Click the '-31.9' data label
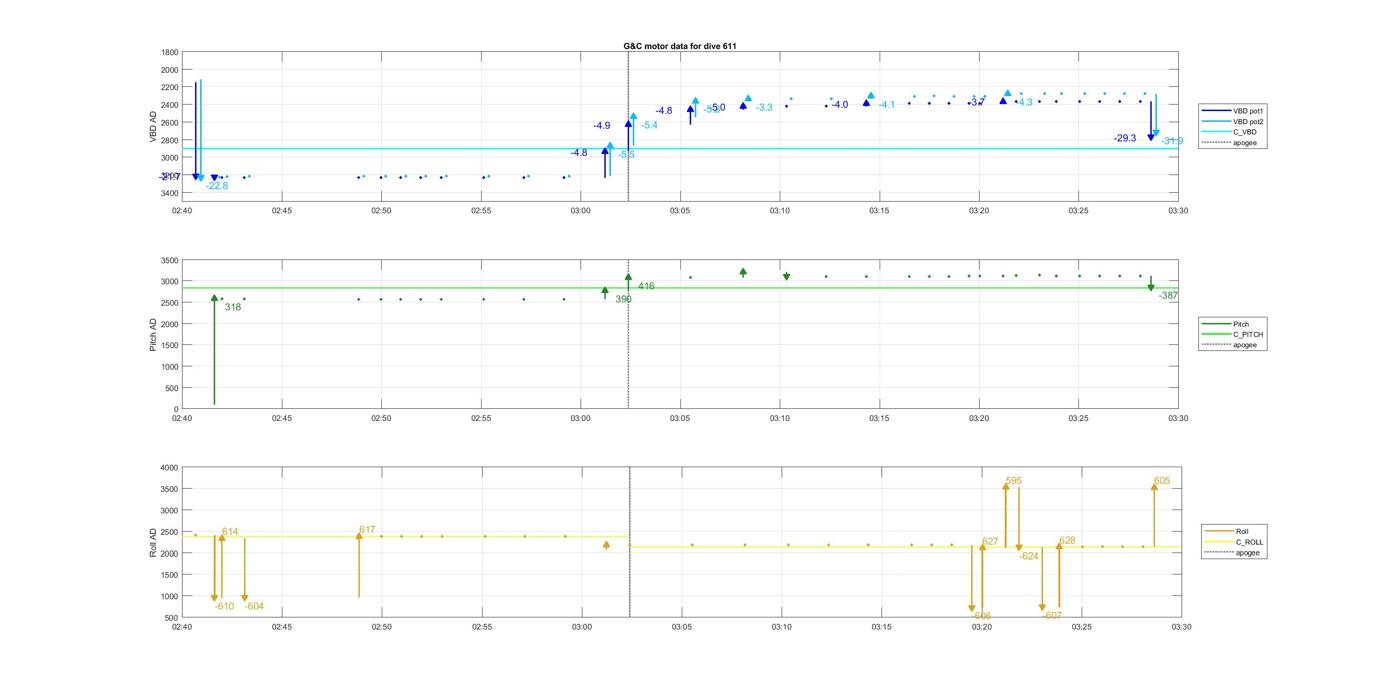Screen dimensions: 1400x693 1172,141
